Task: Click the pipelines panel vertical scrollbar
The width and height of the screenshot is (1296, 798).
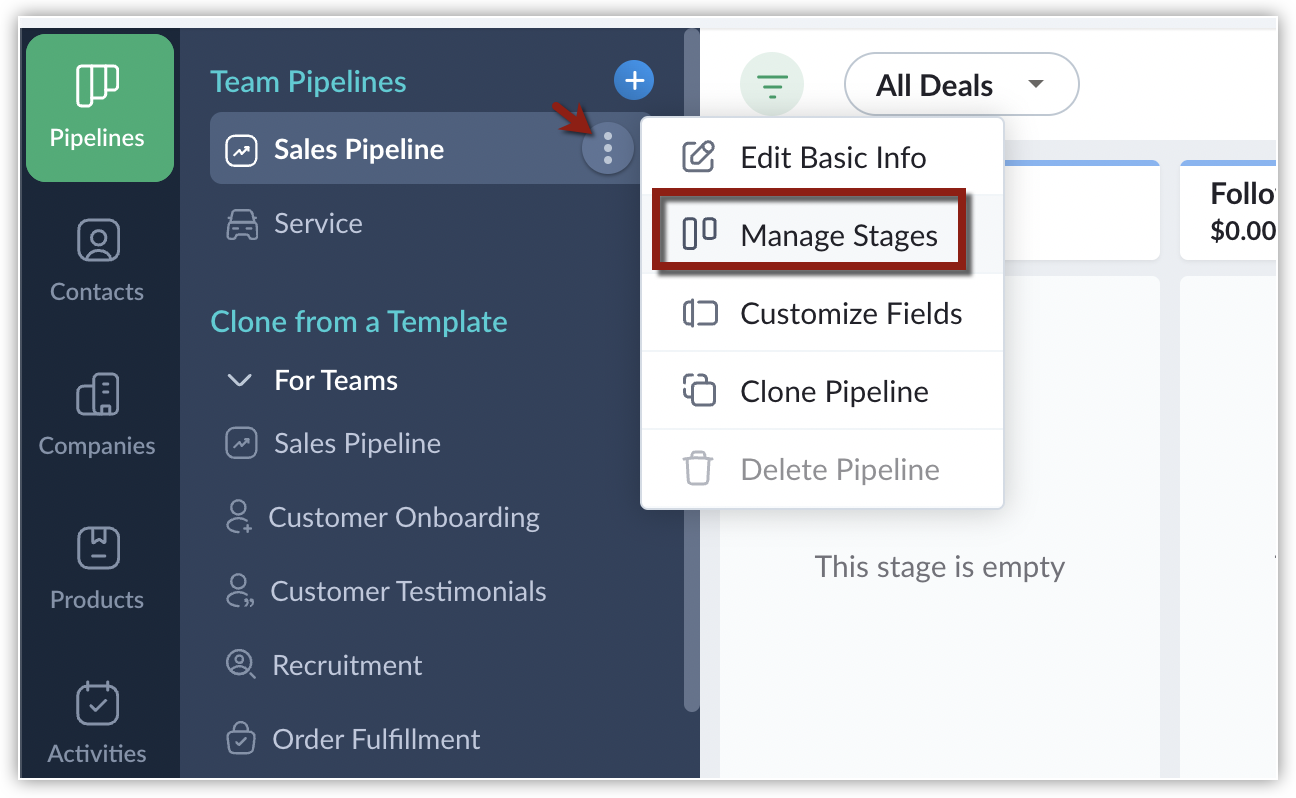Action: pos(691,370)
